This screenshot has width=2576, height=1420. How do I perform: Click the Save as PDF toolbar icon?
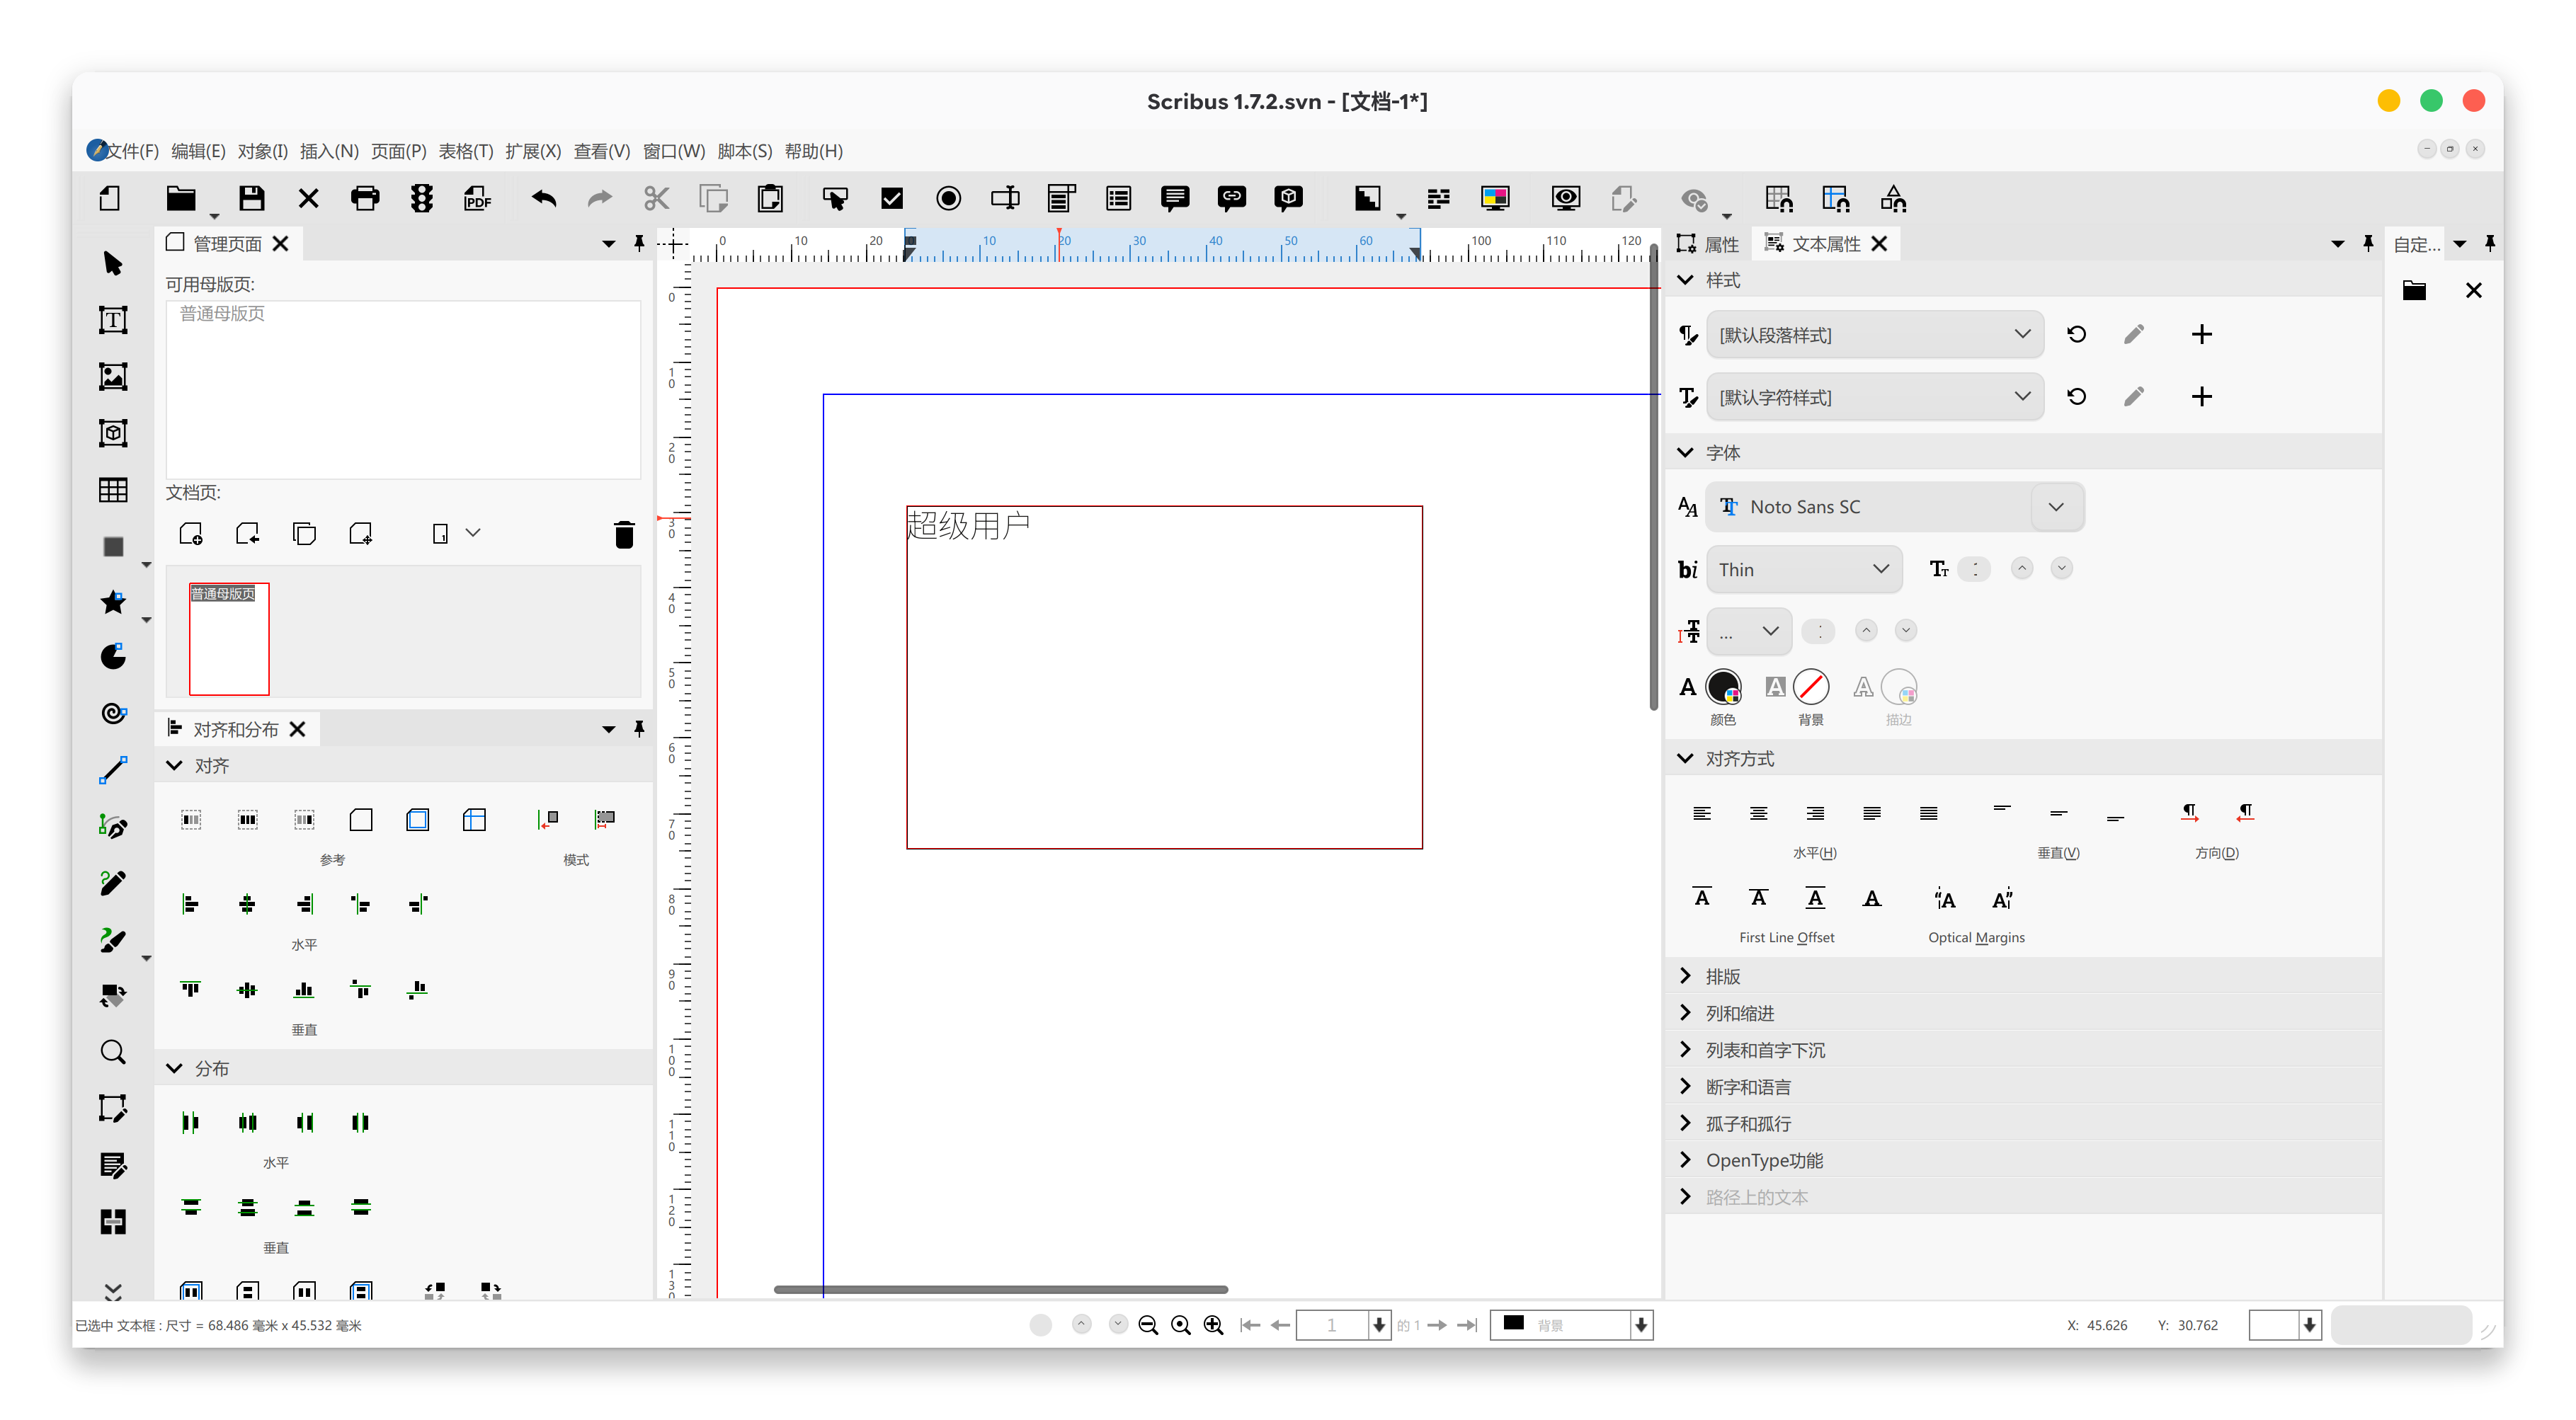pos(478,199)
